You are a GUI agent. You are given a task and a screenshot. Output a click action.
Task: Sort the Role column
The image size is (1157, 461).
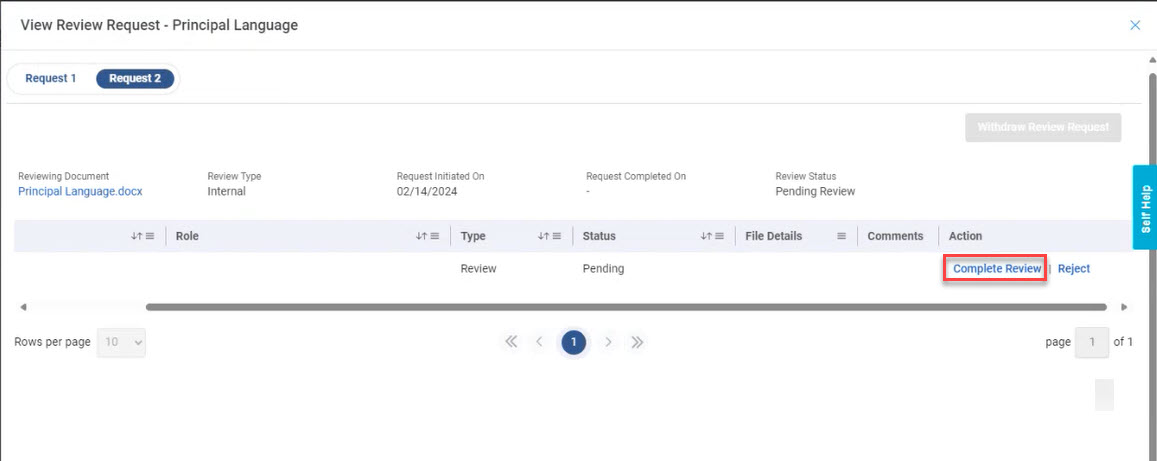(x=420, y=236)
